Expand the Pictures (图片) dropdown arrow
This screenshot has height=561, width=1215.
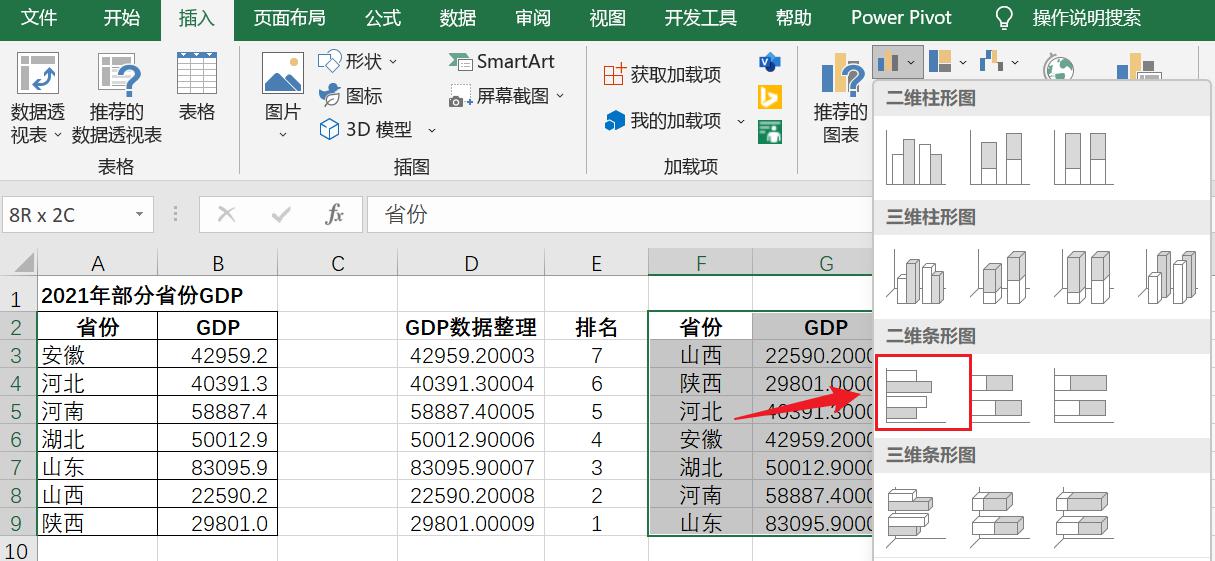283,135
